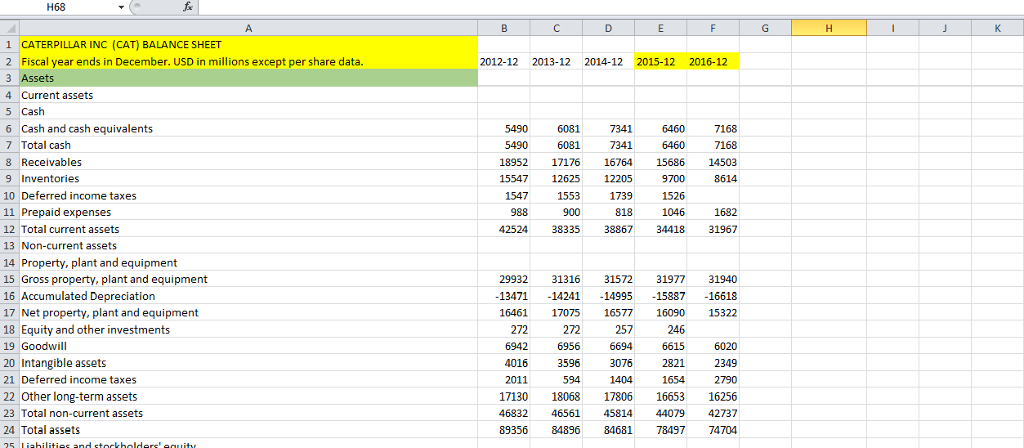Open the Name Box dropdown arrow
The height and width of the screenshot is (448, 1024).
(x=120, y=7)
